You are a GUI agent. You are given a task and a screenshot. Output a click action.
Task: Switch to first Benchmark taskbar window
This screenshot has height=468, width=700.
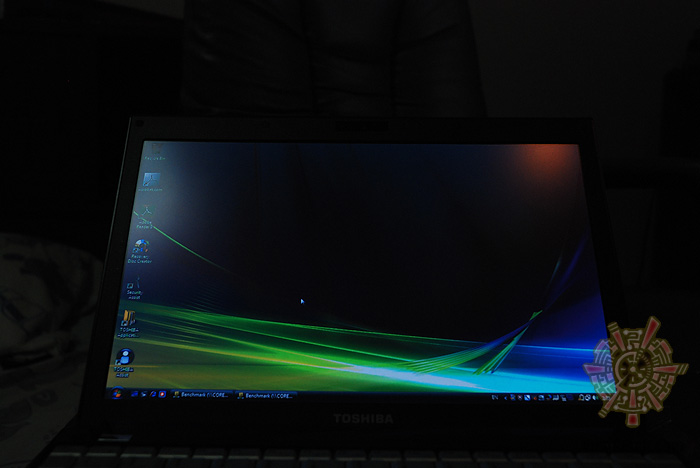click(202, 395)
